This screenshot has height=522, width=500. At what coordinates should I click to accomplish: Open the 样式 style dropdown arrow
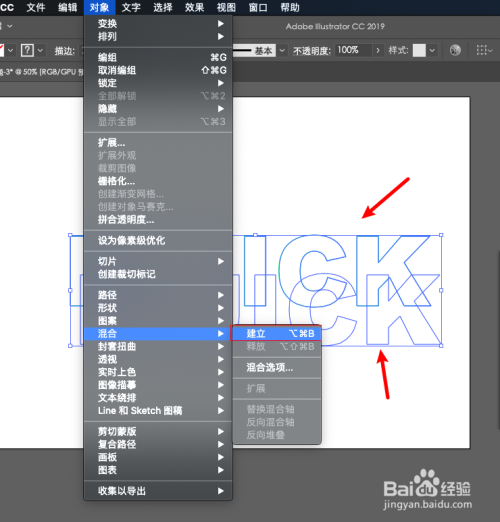[x=432, y=51]
